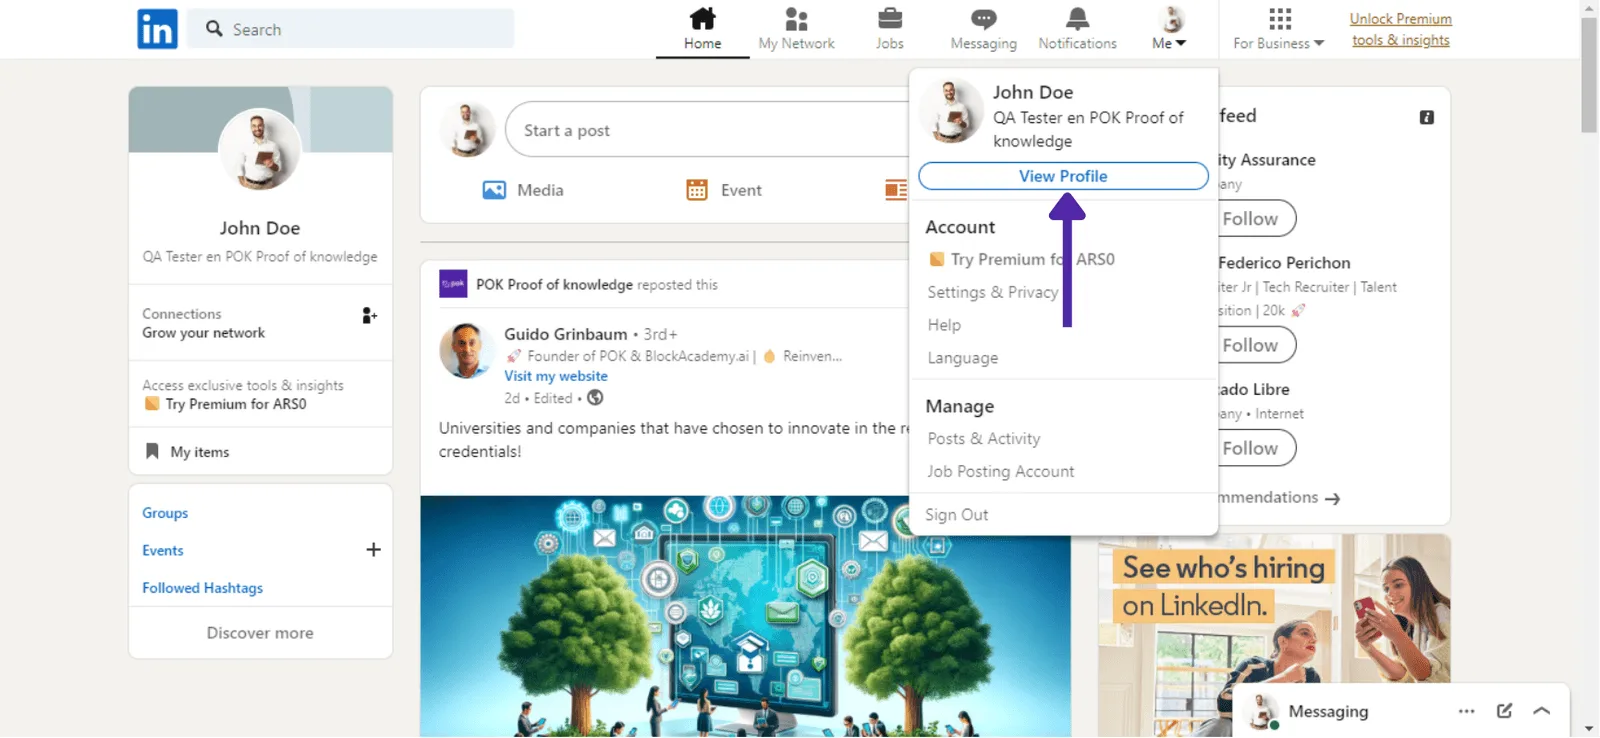Open the post's tree and monitor image
Viewport: 1600px width, 738px height.
[745, 616]
